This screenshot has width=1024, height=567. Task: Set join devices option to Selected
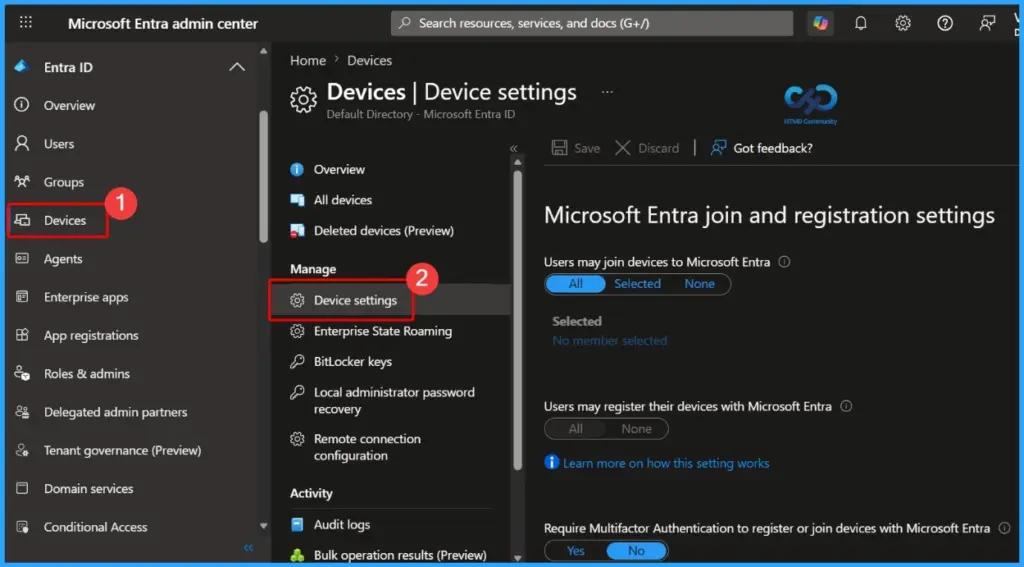[637, 284]
